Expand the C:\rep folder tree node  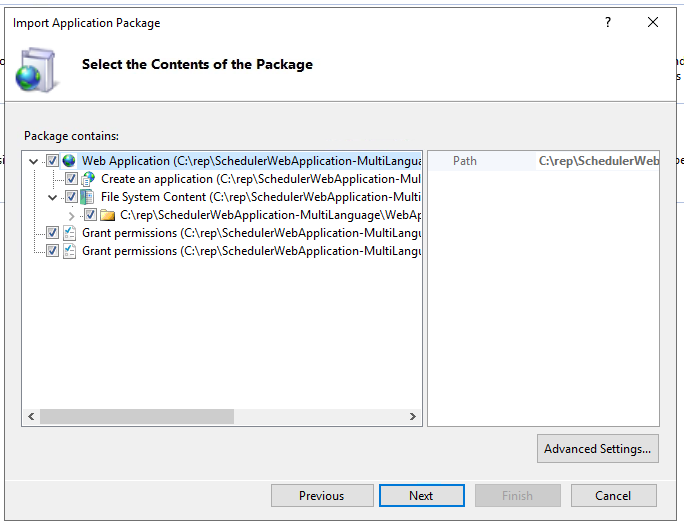pyautogui.click(x=71, y=215)
